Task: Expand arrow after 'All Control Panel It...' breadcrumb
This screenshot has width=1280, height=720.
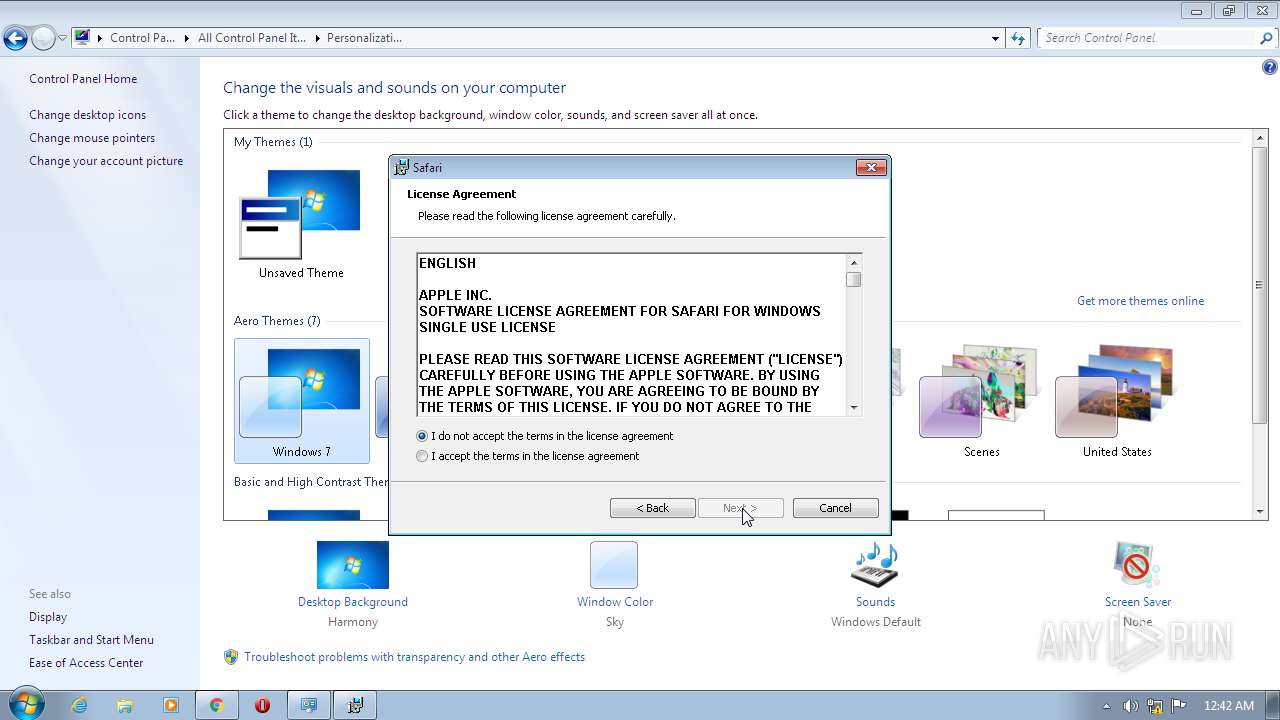Action: [318, 38]
